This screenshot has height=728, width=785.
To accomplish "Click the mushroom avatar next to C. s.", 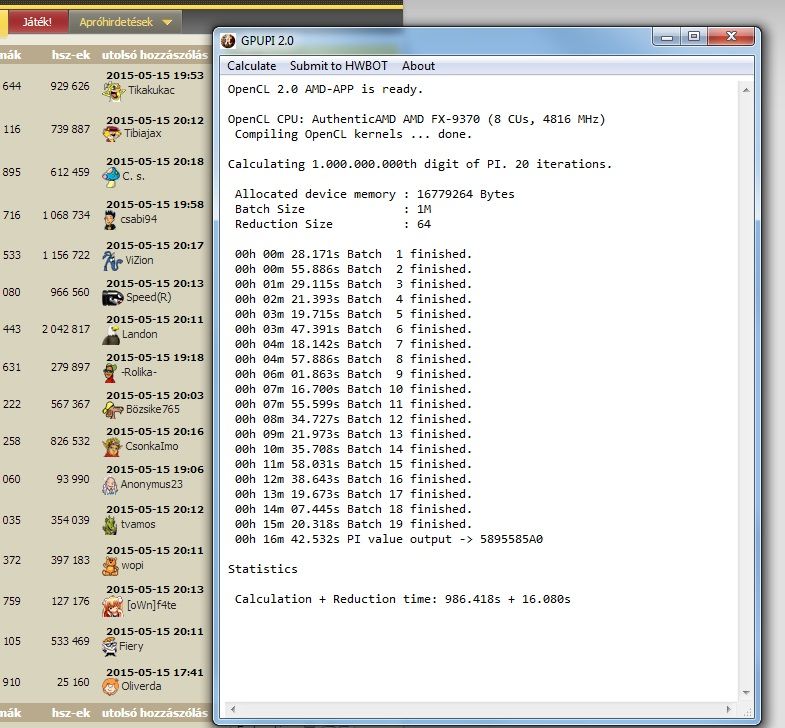I will [111, 177].
